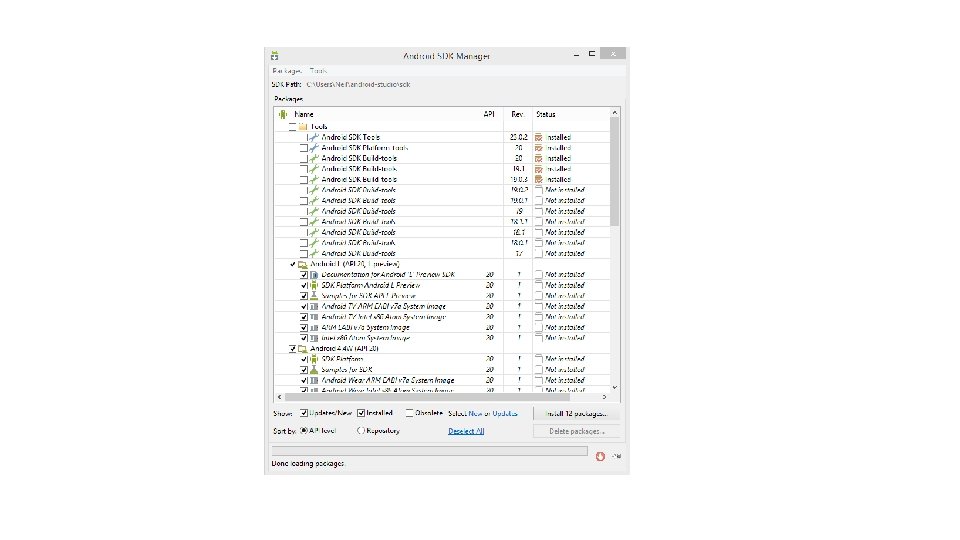Click the Tools group folder icon
960x540 pixels.
point(303,127)
